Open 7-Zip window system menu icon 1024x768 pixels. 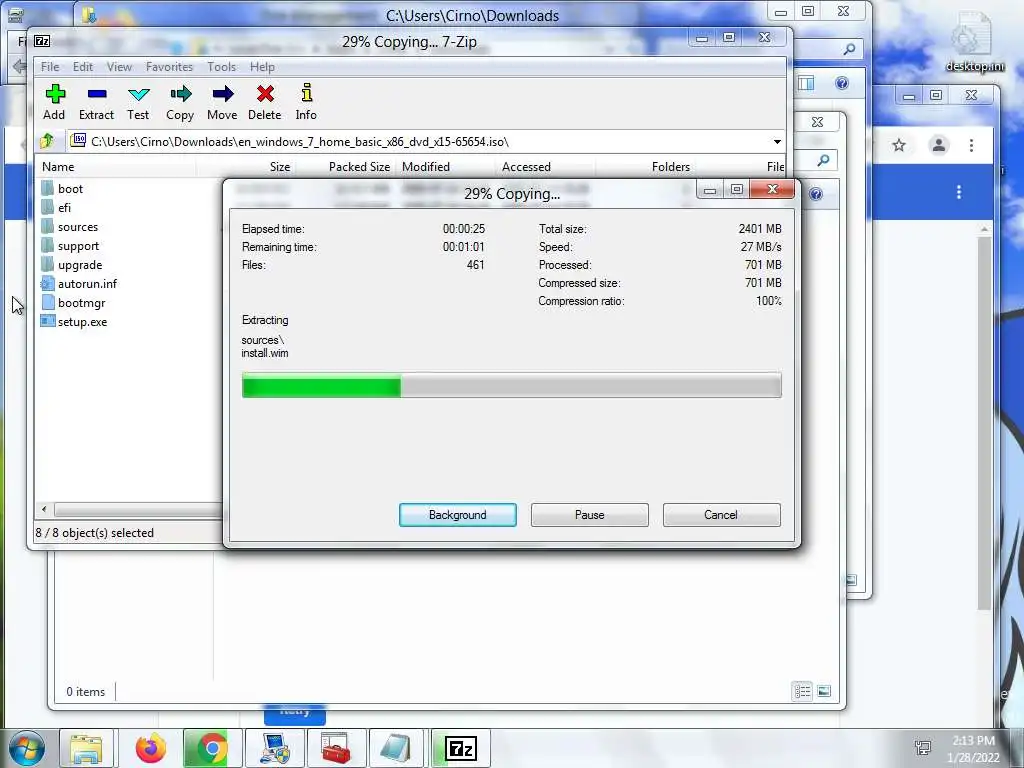42,41
